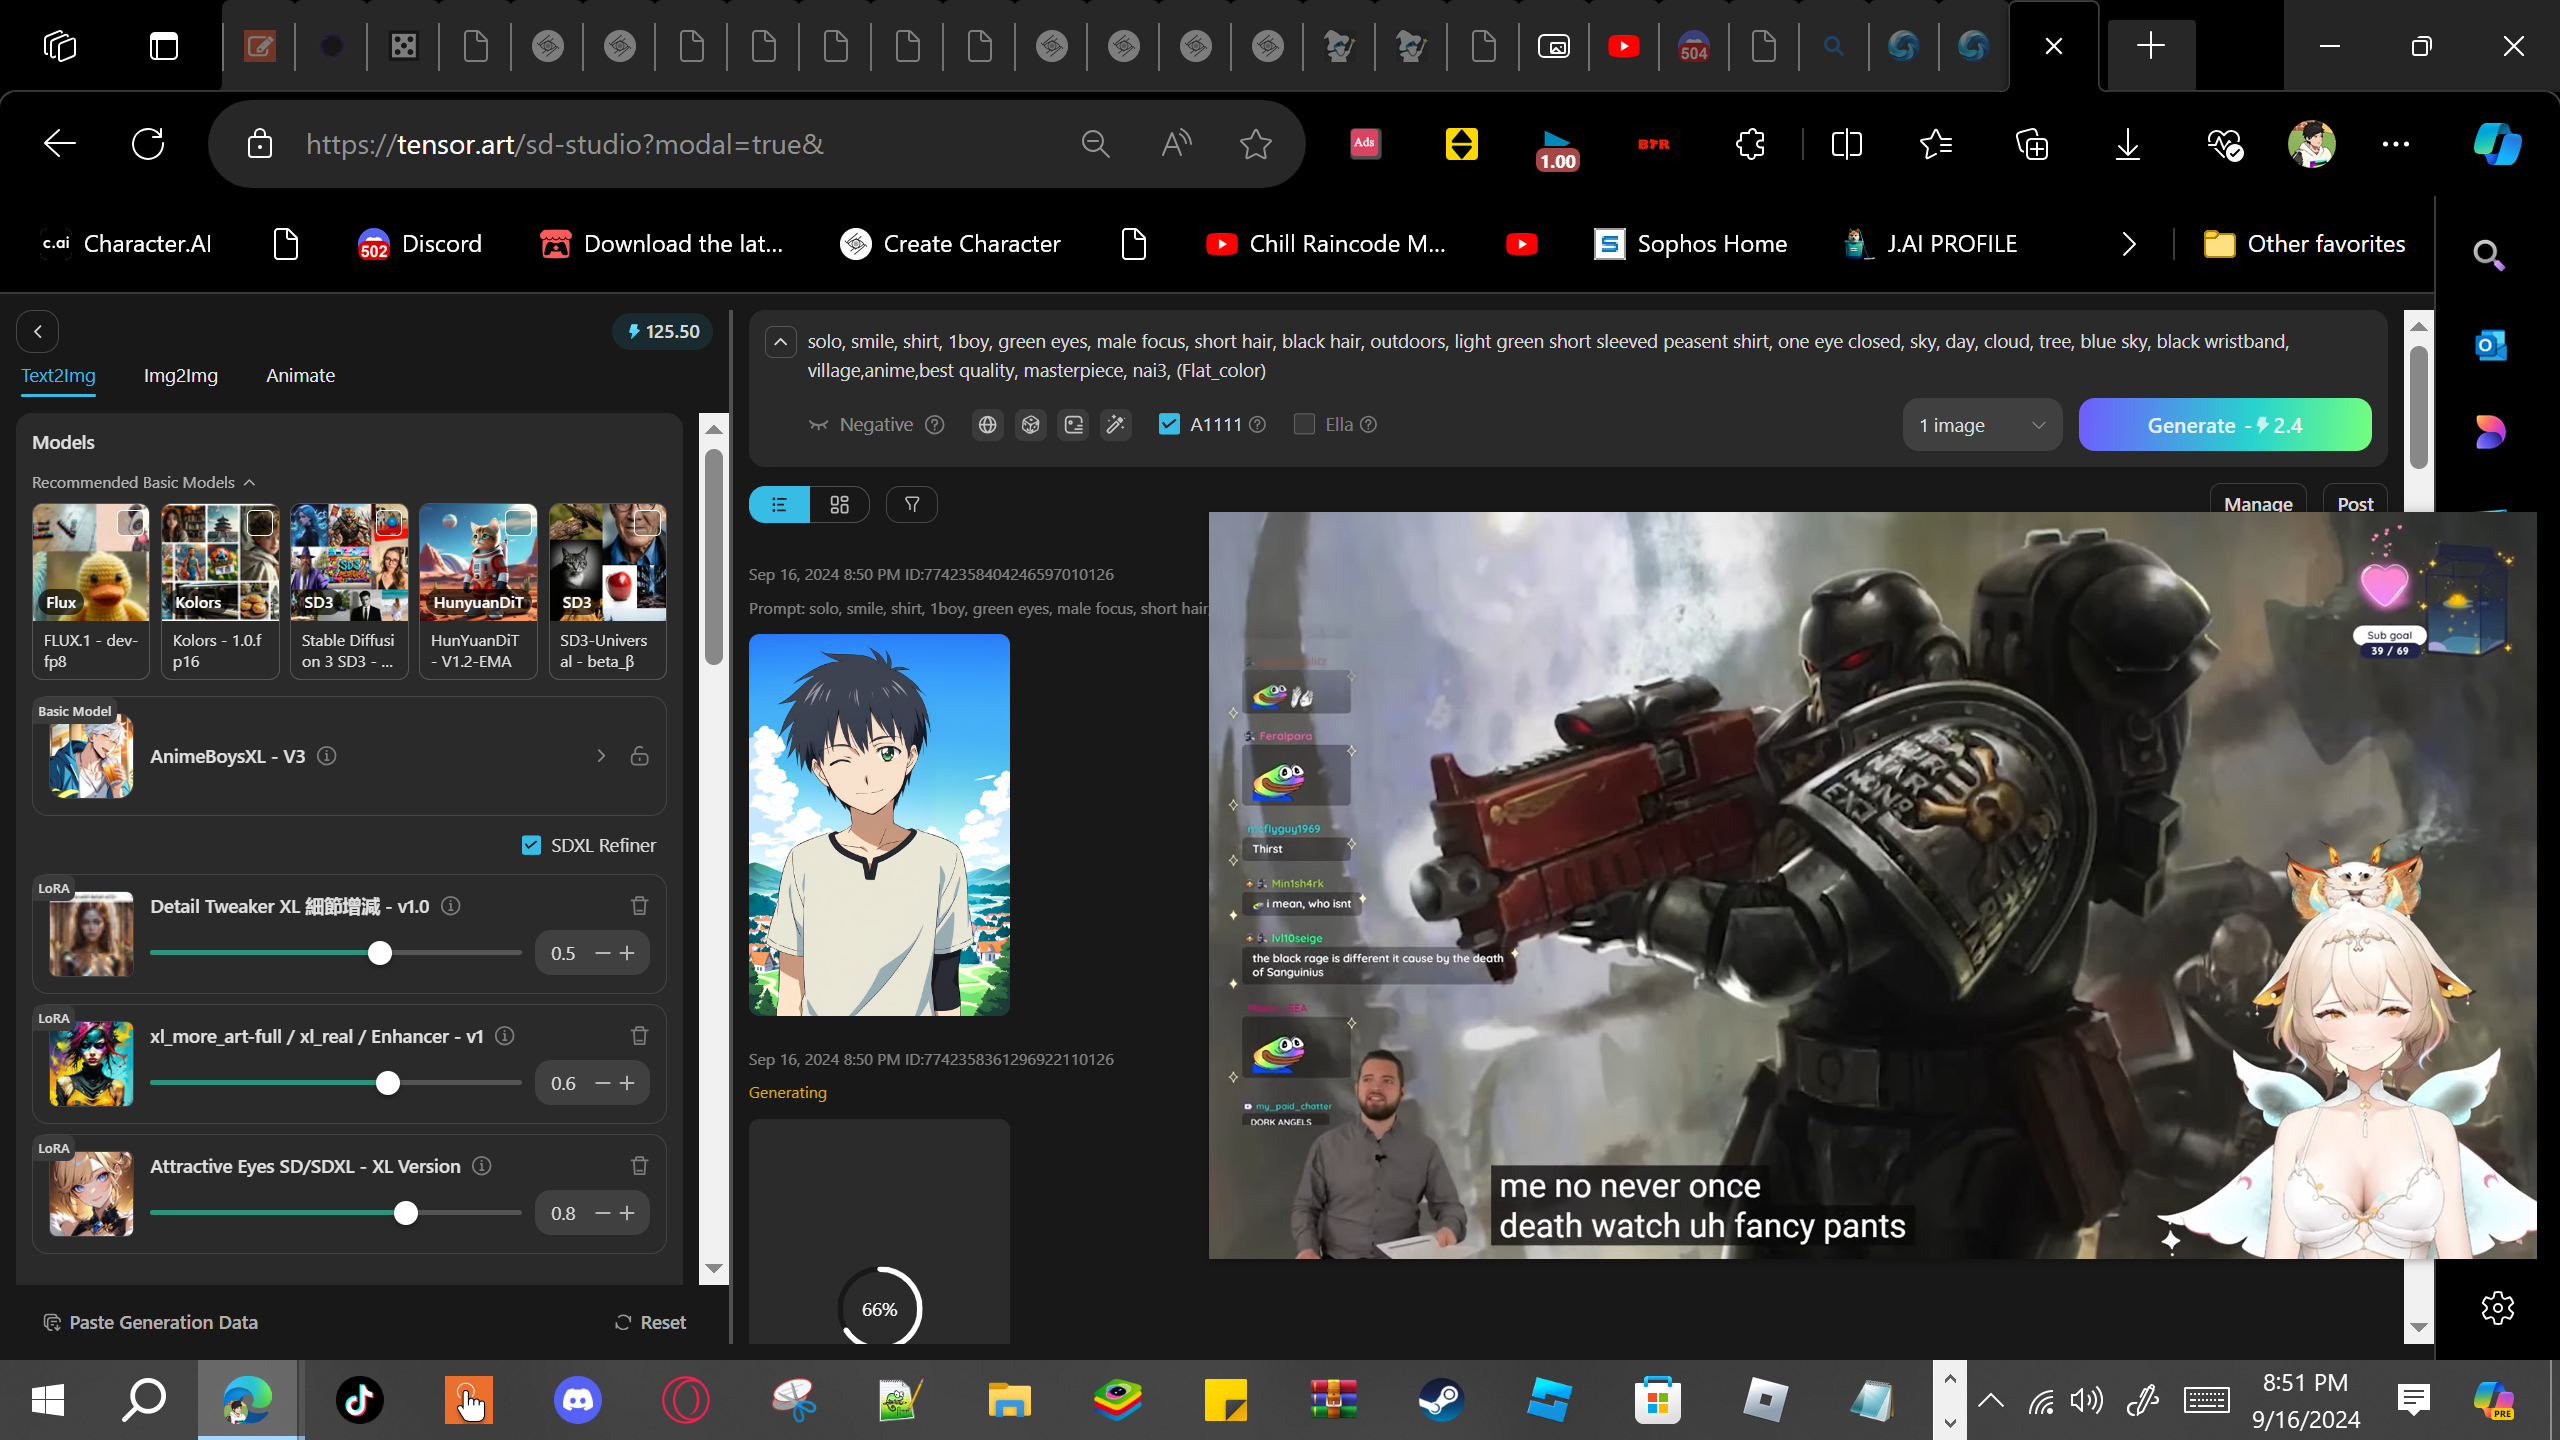Image resolution: width=2560 pixels, height=1440 pixels.
Task: Click the Detail Tweaker XL weight slider
Action: pyautogui.click(x=336, y=953)
